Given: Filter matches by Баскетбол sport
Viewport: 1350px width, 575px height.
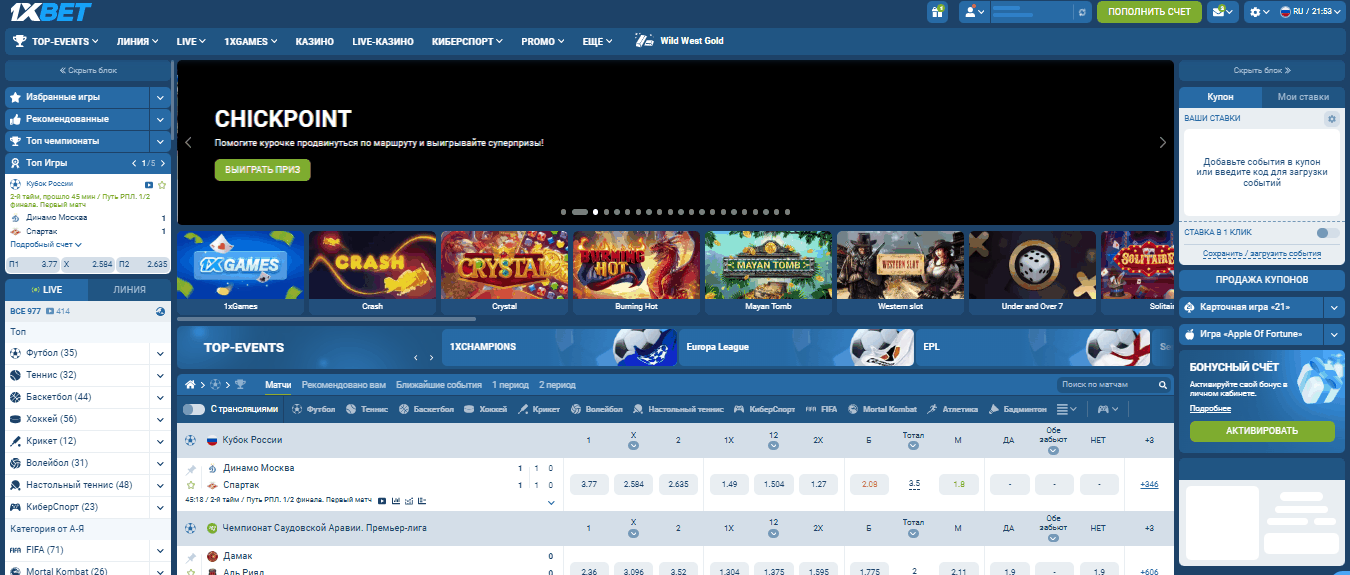Looking at the screenshot, I should point(428,409).
